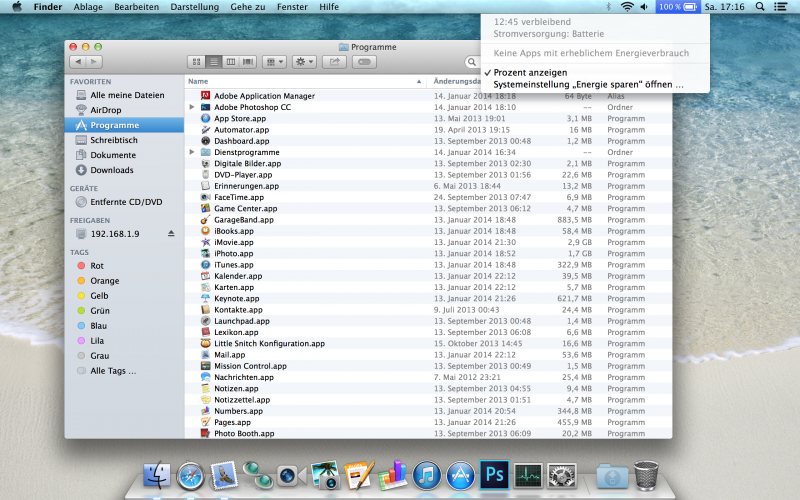Open the Fenster menu
Screen dimensions: 800x500
292,7
